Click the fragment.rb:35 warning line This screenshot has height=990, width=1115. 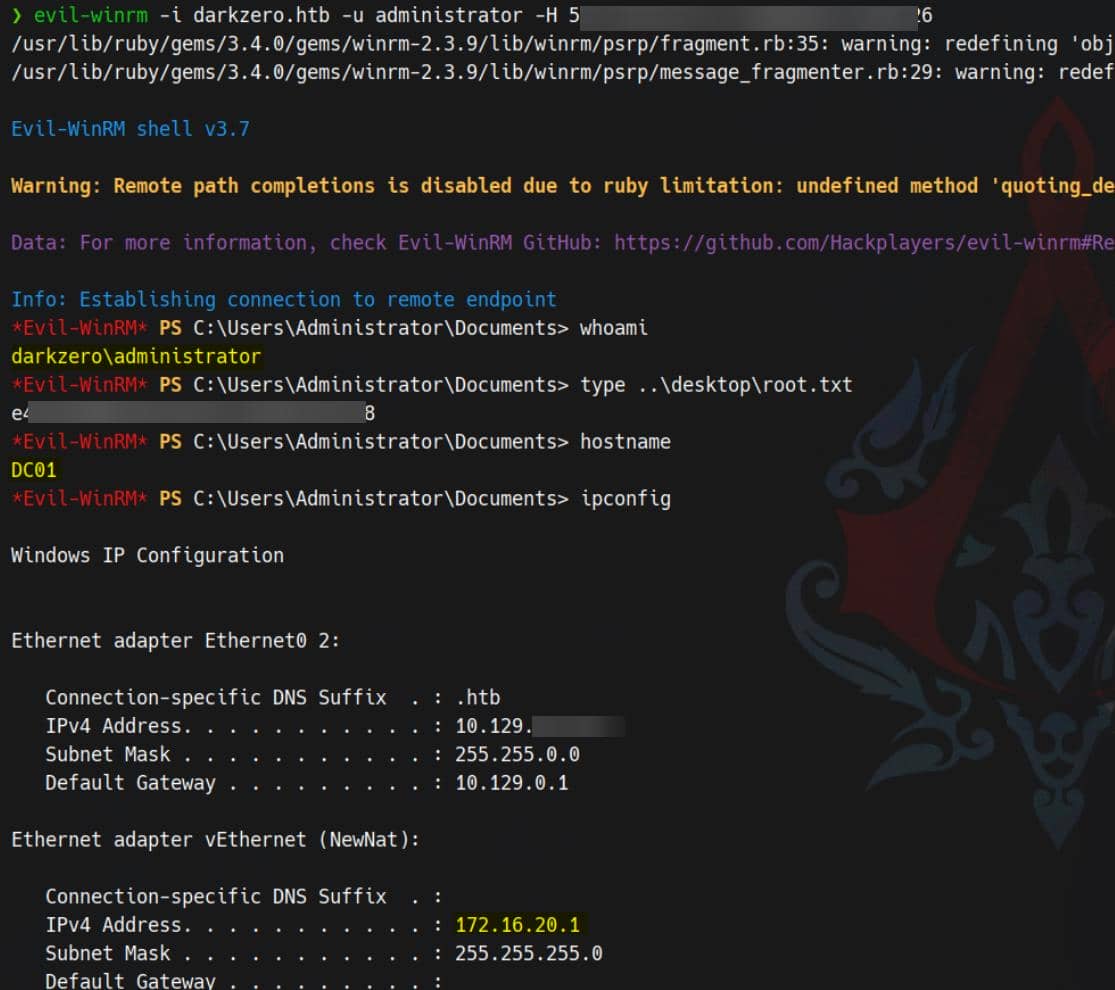click(562, 43)
